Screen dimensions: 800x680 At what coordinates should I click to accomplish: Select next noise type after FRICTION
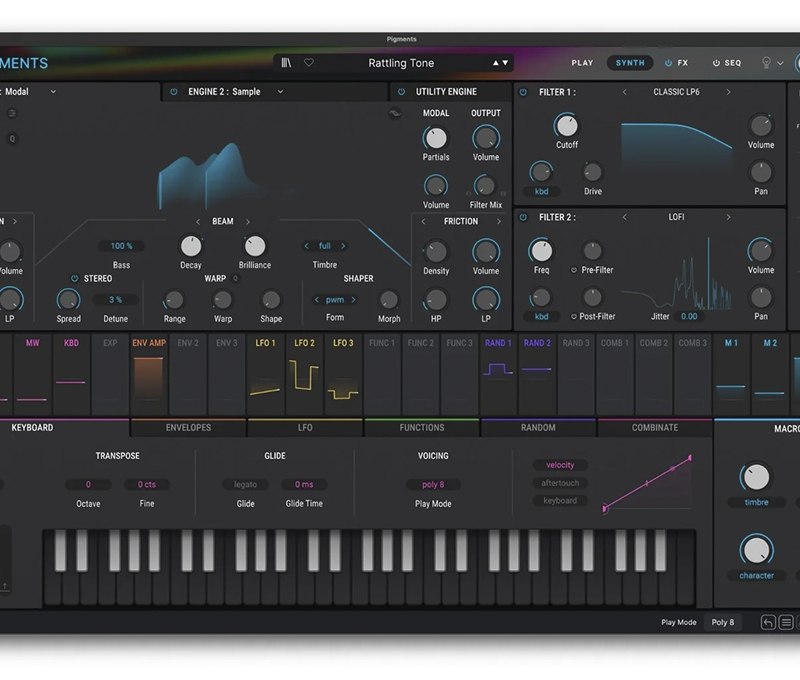498,221
